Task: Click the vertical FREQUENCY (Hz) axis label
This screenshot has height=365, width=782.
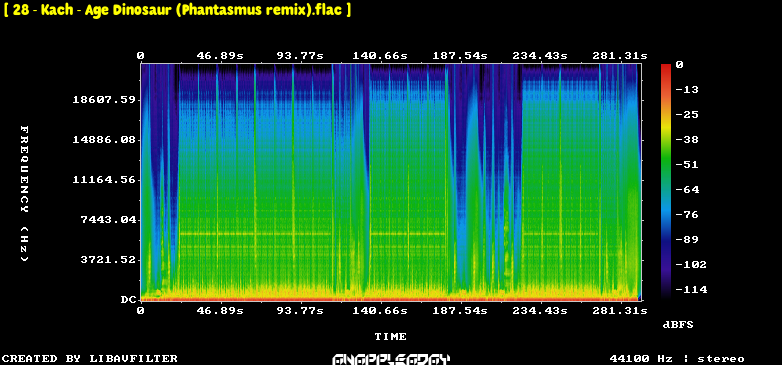Action: click(24, 194)
